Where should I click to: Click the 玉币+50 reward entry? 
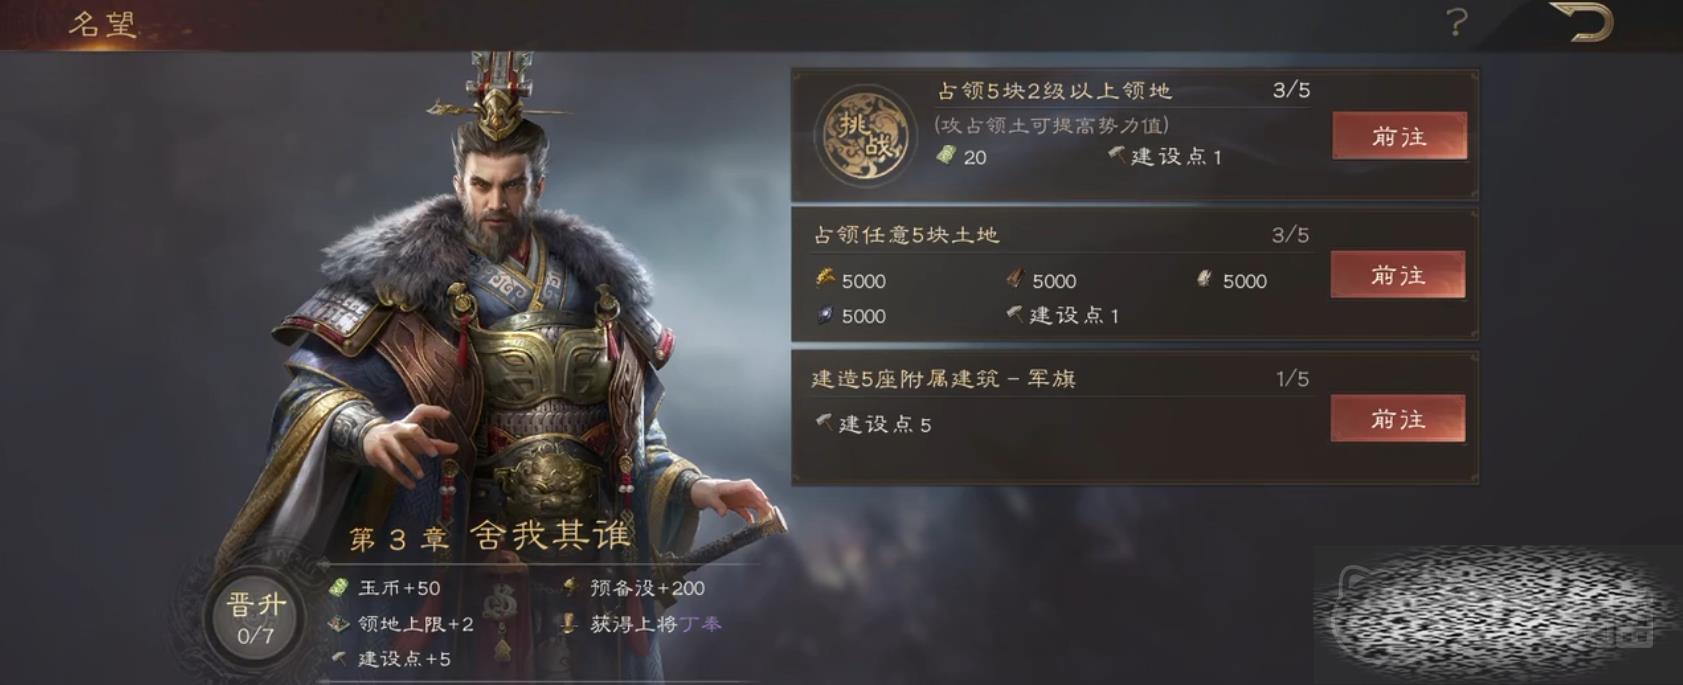coord(386,588)
